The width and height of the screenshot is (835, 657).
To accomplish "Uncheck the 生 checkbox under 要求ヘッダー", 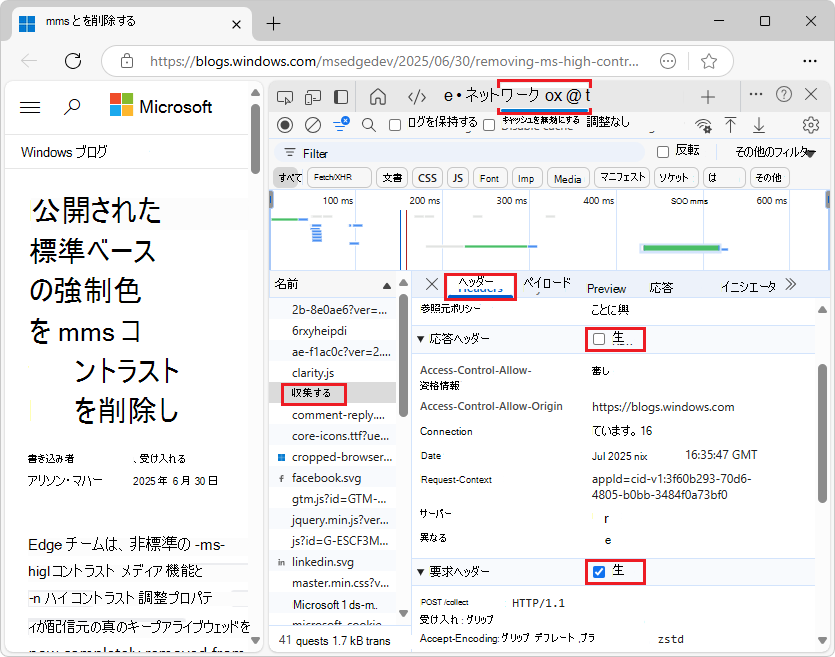I will (x=600, y=573).
